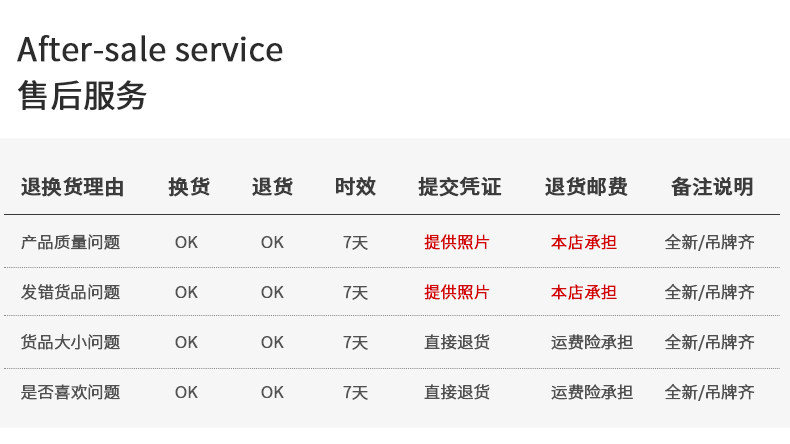Screen dimensions: 790x444
Task: Select the 产品质量问题 row label
Action: [x=70, y=242]
